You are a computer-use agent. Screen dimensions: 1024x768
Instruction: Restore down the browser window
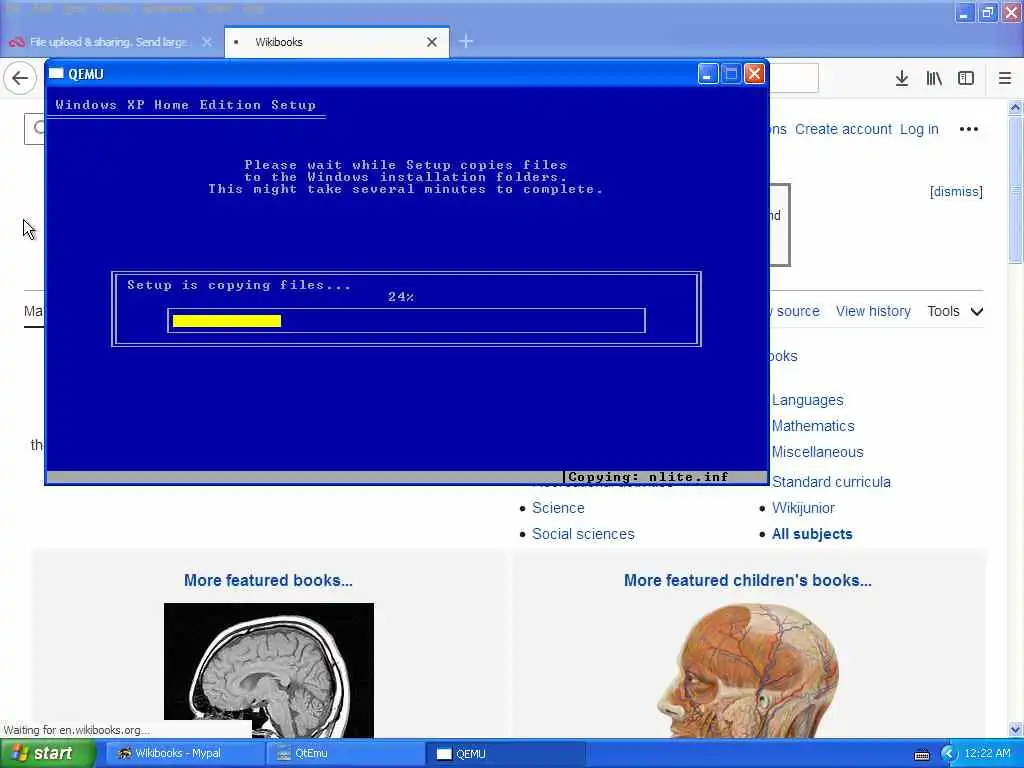tap(988, 12)
